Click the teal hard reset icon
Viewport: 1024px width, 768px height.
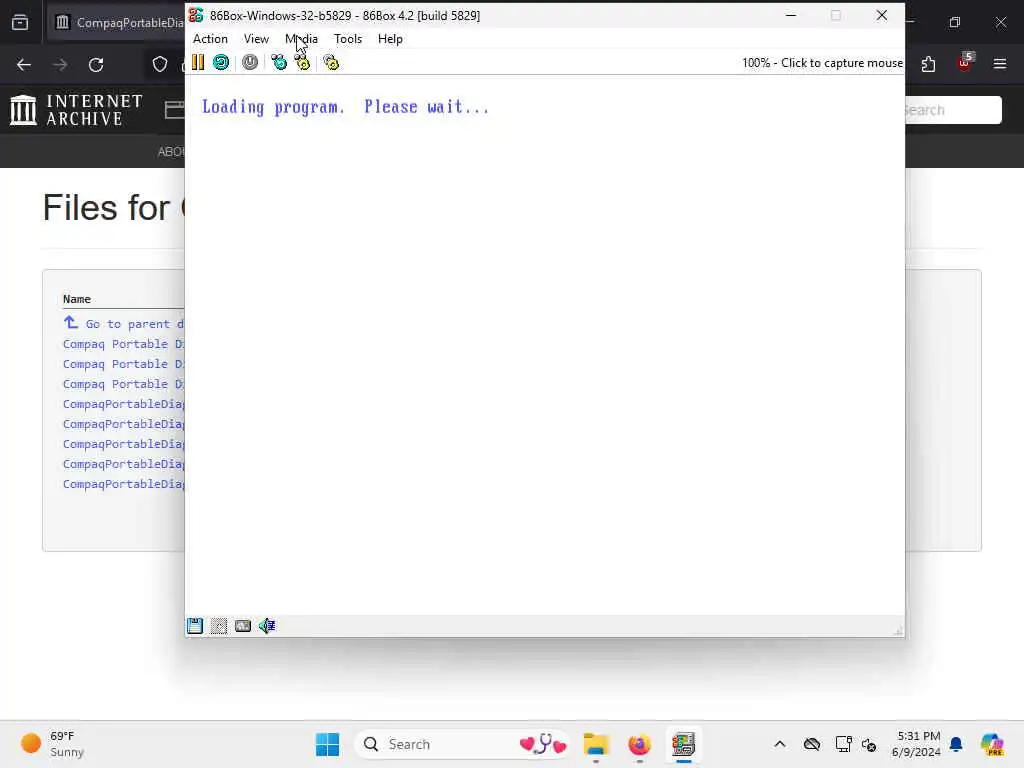pyautogui.click(x=221, y=62)
